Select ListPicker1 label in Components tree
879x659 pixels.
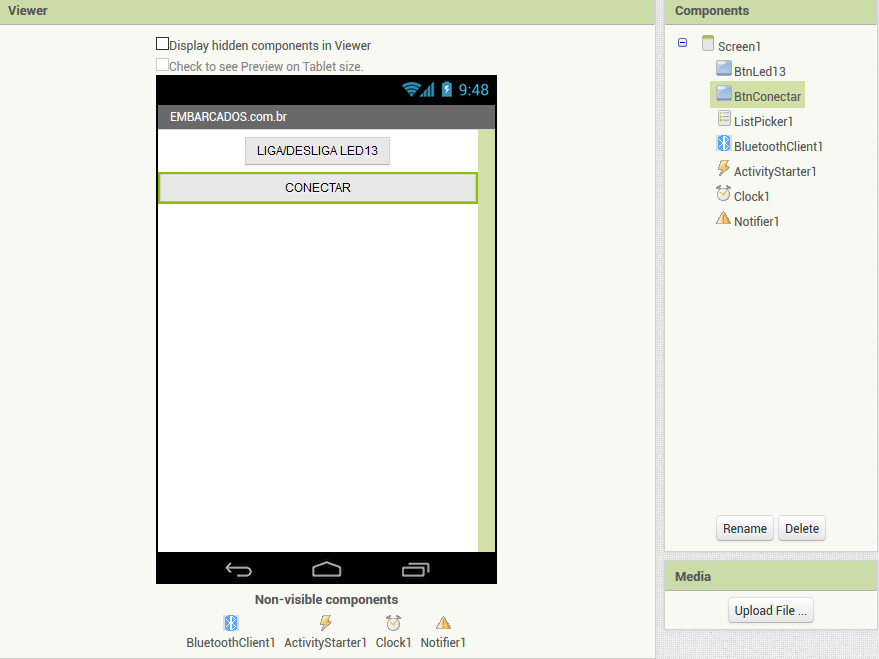tap(763, 122)
